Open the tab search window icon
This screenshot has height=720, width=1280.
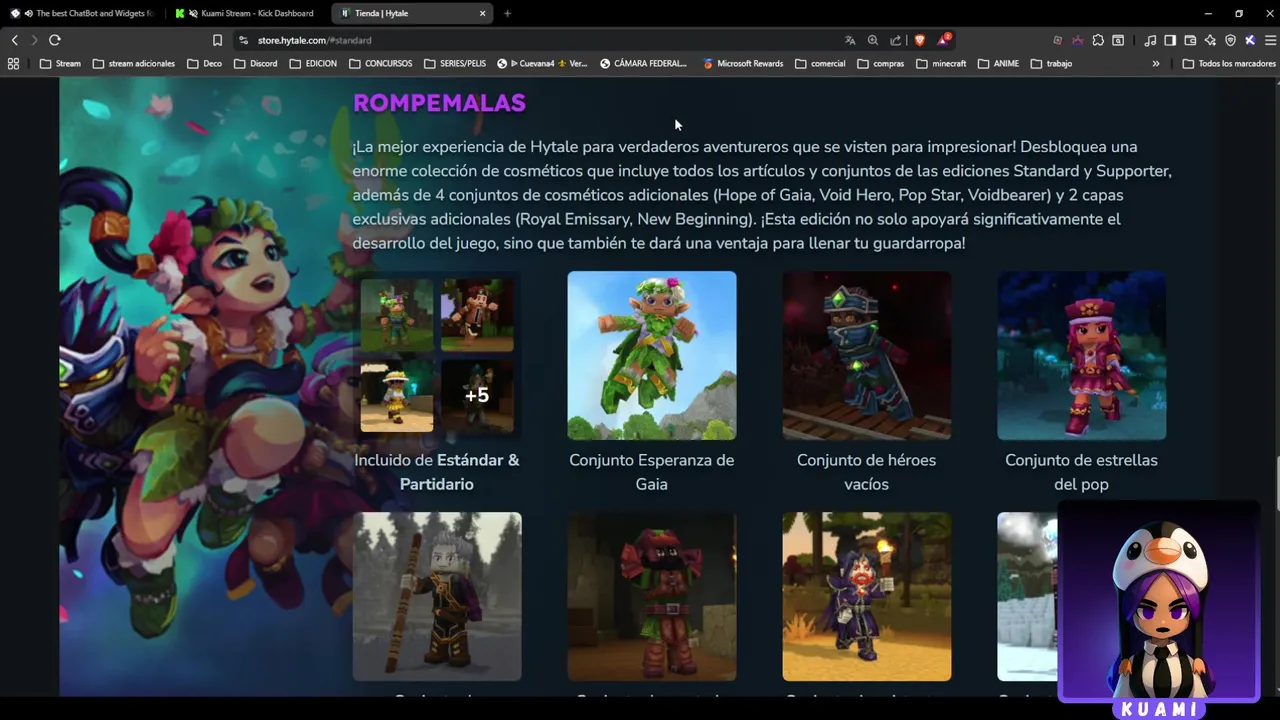(1118, 40)
